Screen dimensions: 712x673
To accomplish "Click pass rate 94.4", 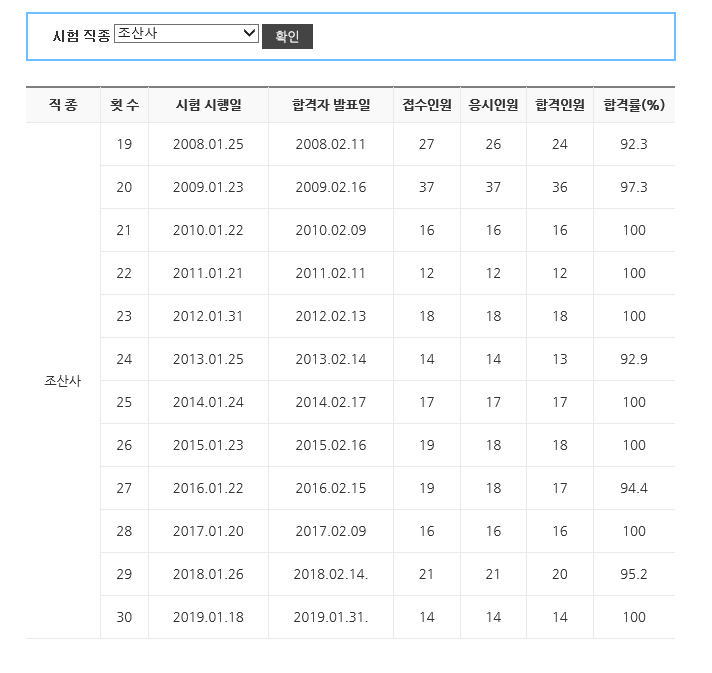I will [x=634, y=488].
